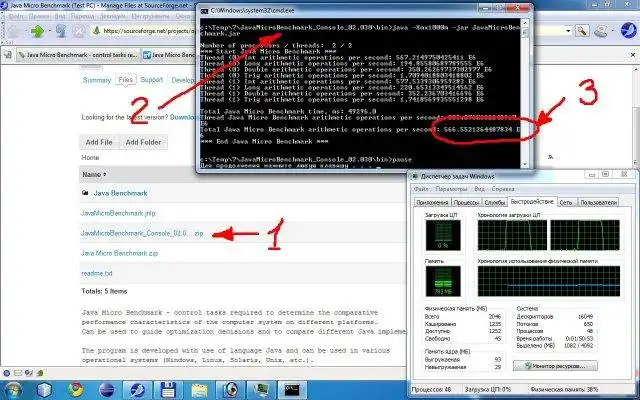The height and width of the screenshot is (400, 640).
Task: Open back button history dropdown arrow
Action: point(25,31)
